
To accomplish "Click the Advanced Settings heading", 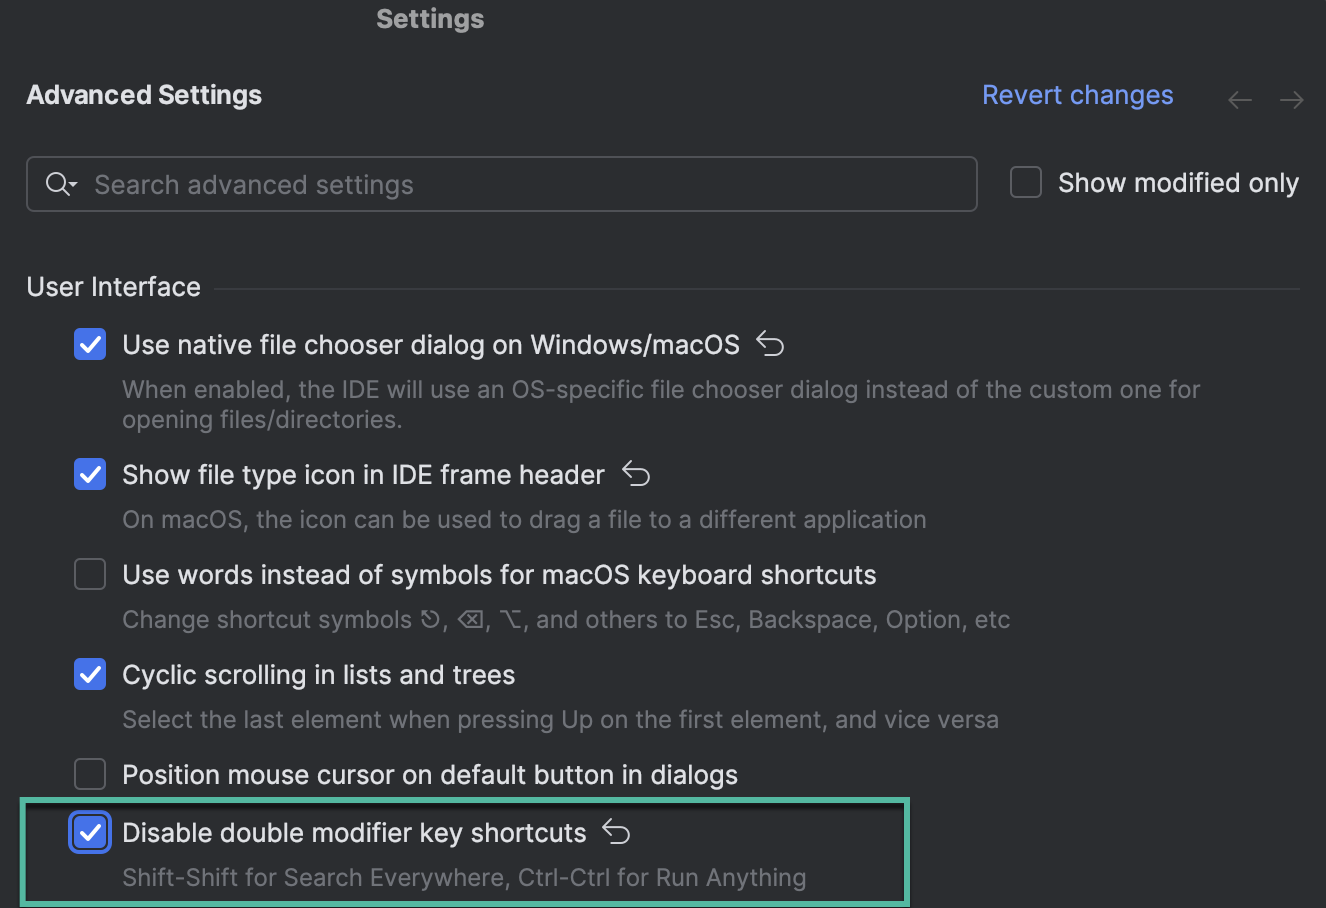I will 143,95.
